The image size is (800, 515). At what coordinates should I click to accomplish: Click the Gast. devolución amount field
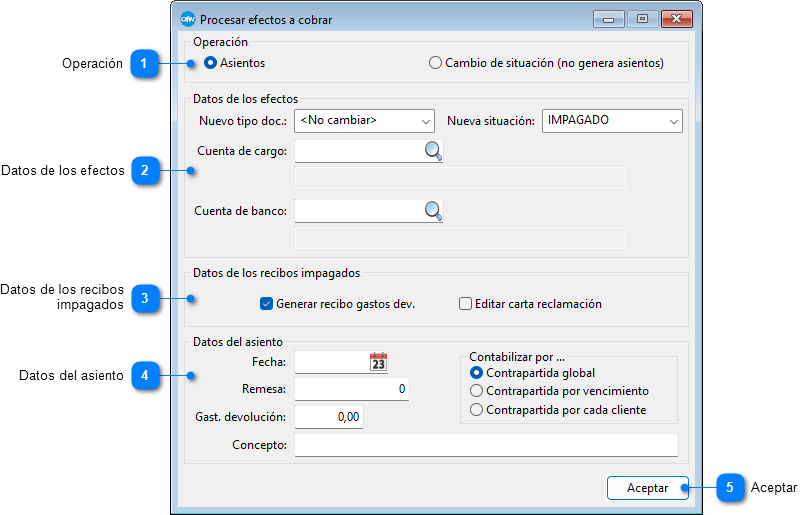[x=328, y=417]
